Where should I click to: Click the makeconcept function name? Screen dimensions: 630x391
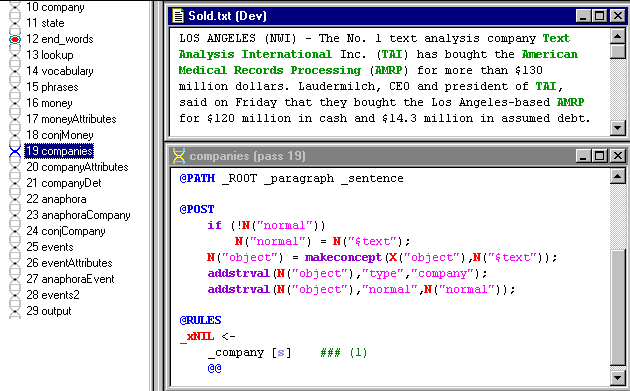[343, 257]
